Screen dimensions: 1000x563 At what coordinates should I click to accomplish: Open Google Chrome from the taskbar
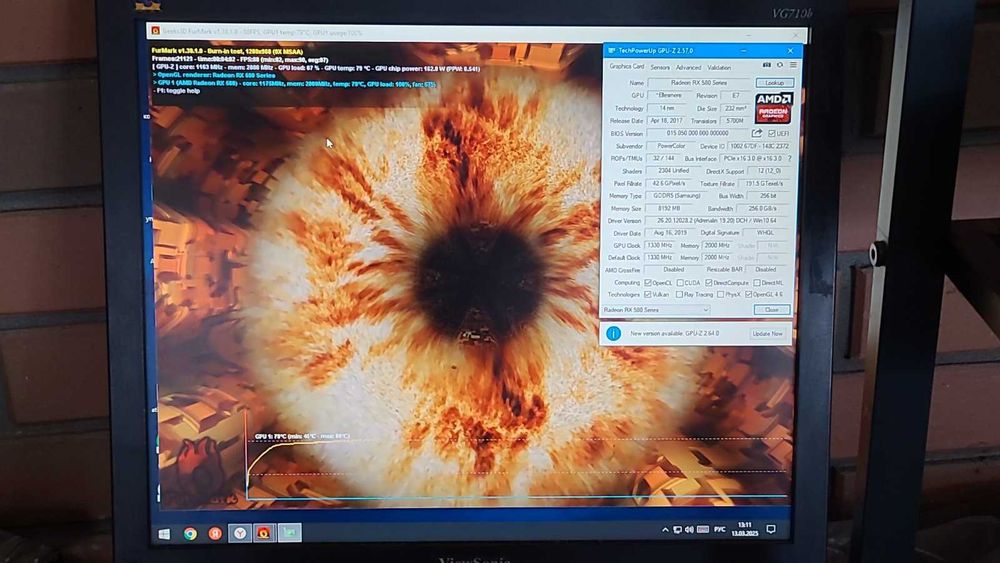tap(190, 534)
